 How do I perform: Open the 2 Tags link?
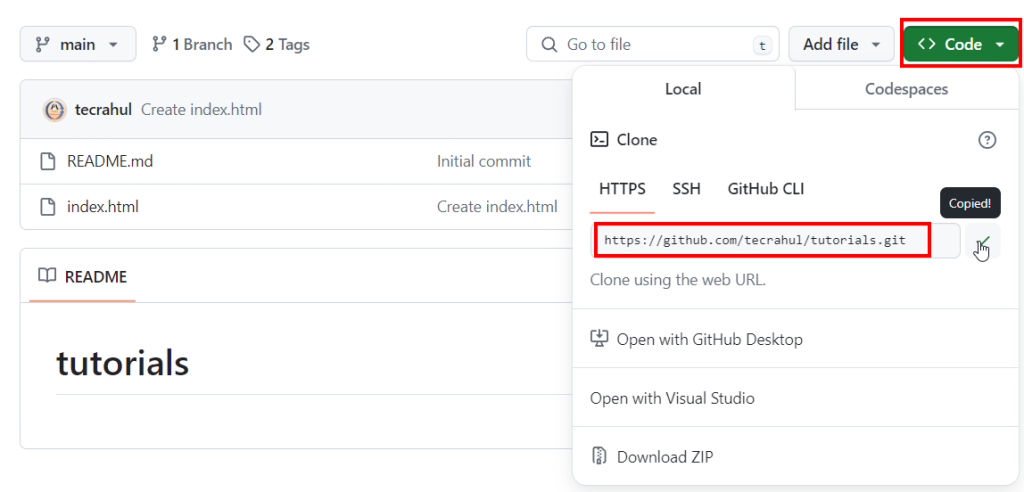(x=278, y=44)
